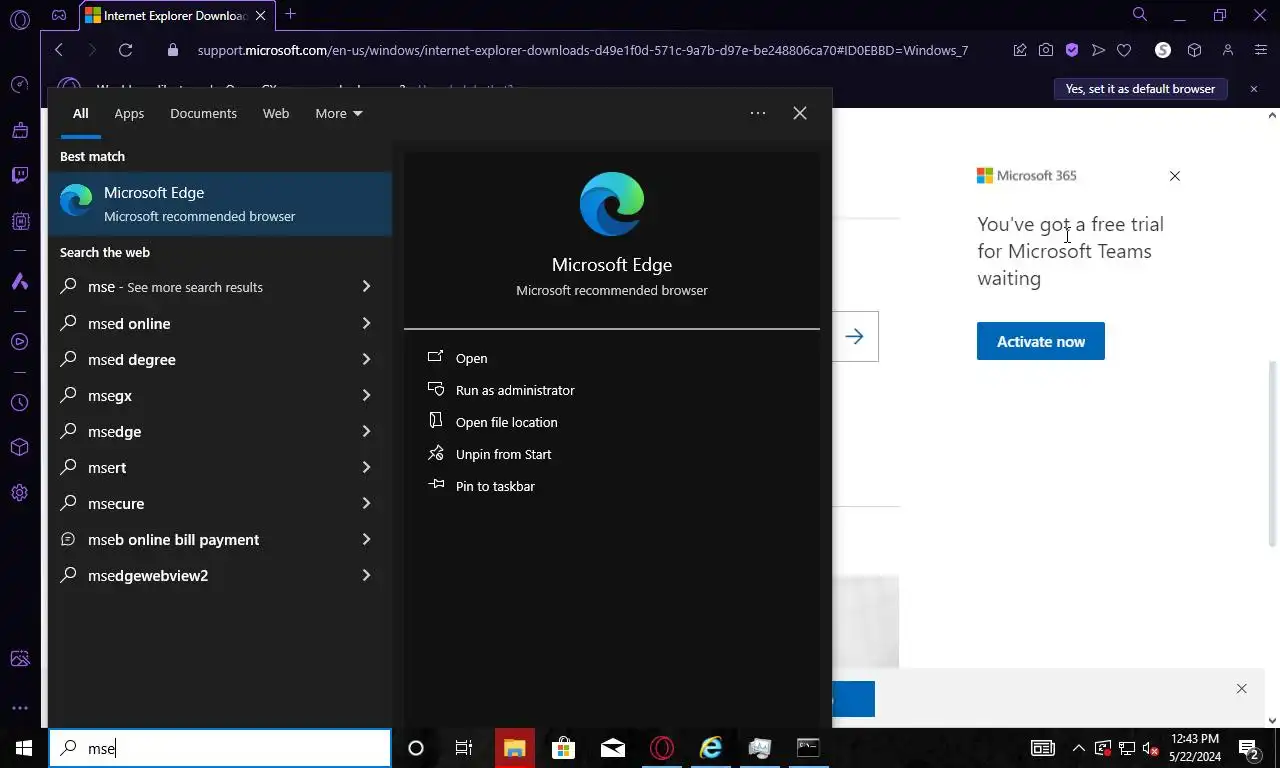Select the Microsoft Edge best match
Image resolution: width=1280 pixels, height=768 pixels.
pos(220,203)
